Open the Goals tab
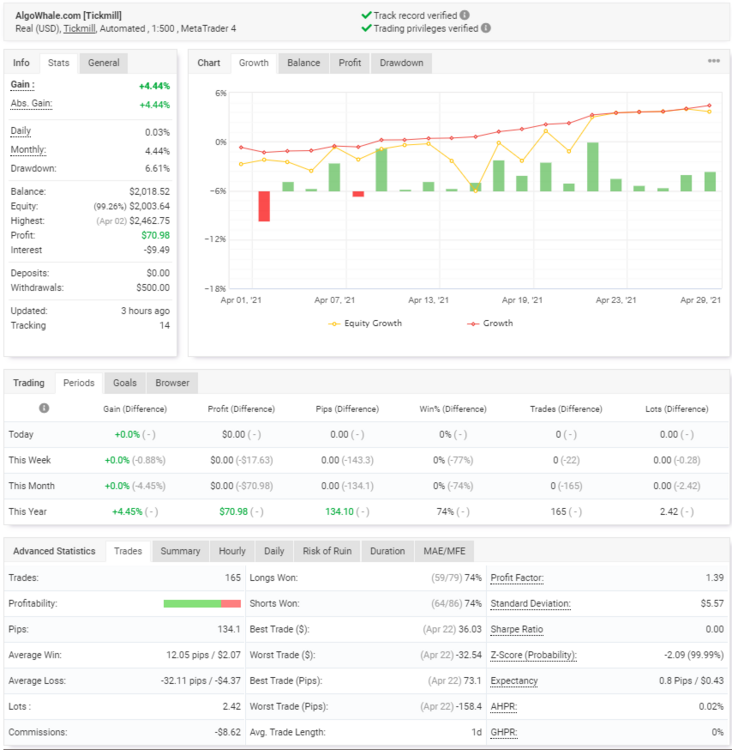 (x=125, y=383)
